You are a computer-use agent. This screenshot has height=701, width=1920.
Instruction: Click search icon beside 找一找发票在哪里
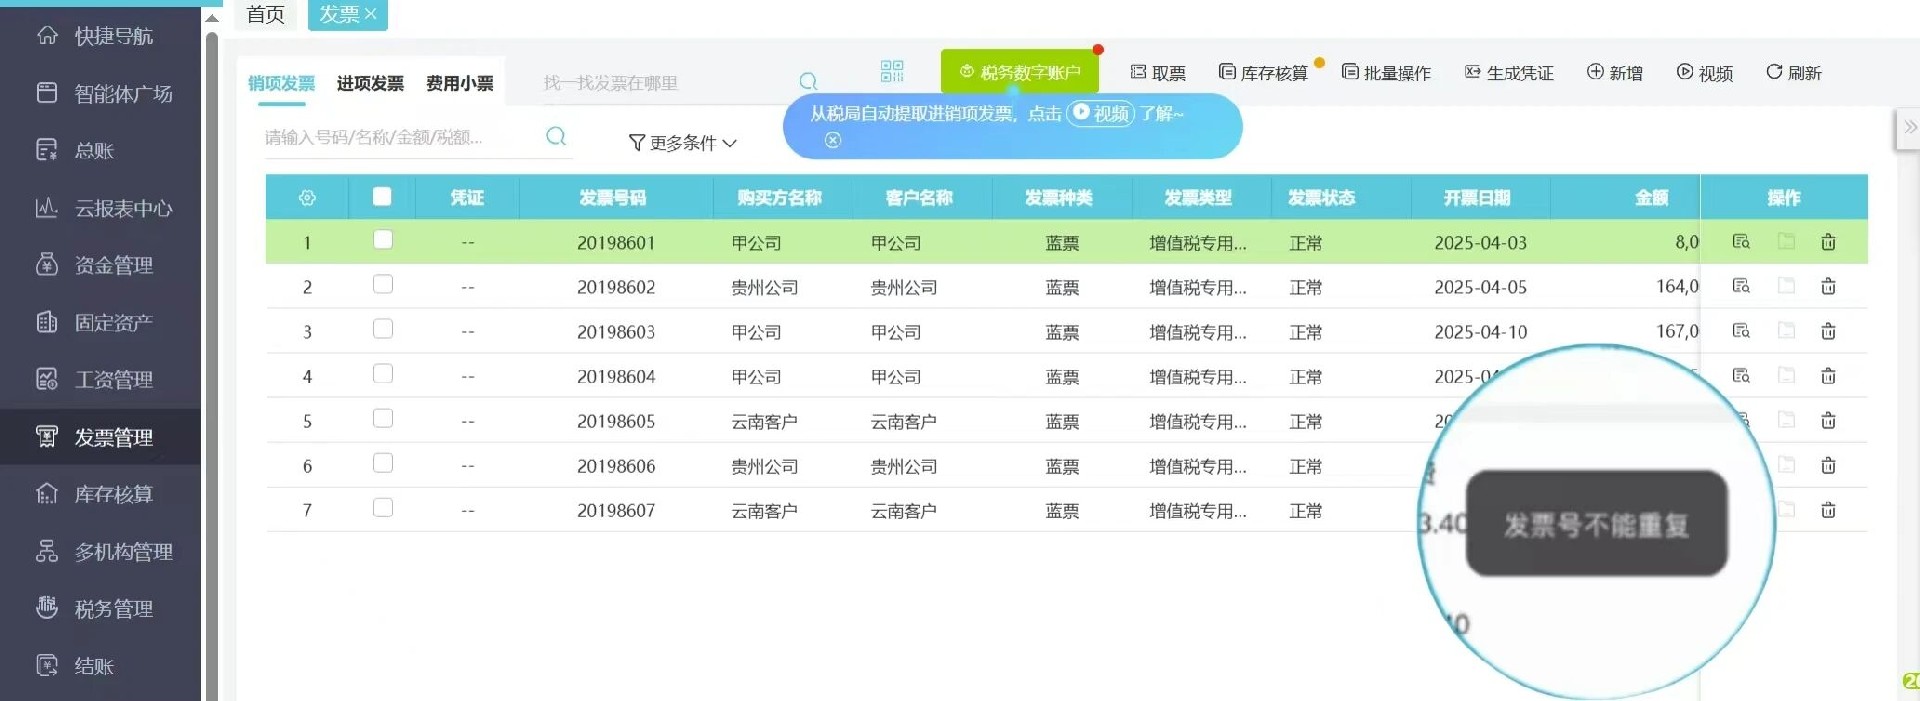808,82
